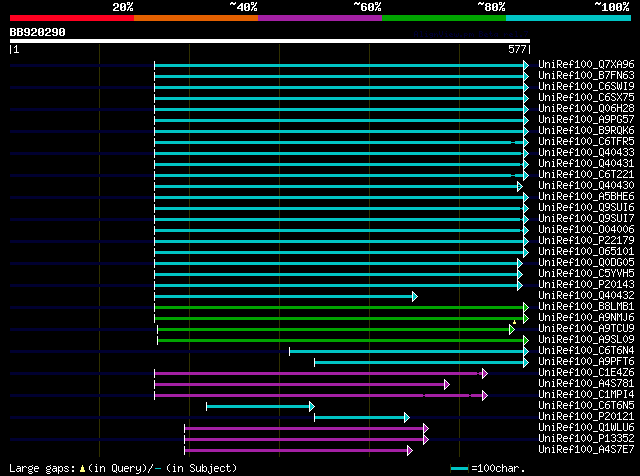Image resolution: width=640 pixels, height=476 pixels.
Task: Select the BB920290 query name label
Action: click(x=38, y=32)
